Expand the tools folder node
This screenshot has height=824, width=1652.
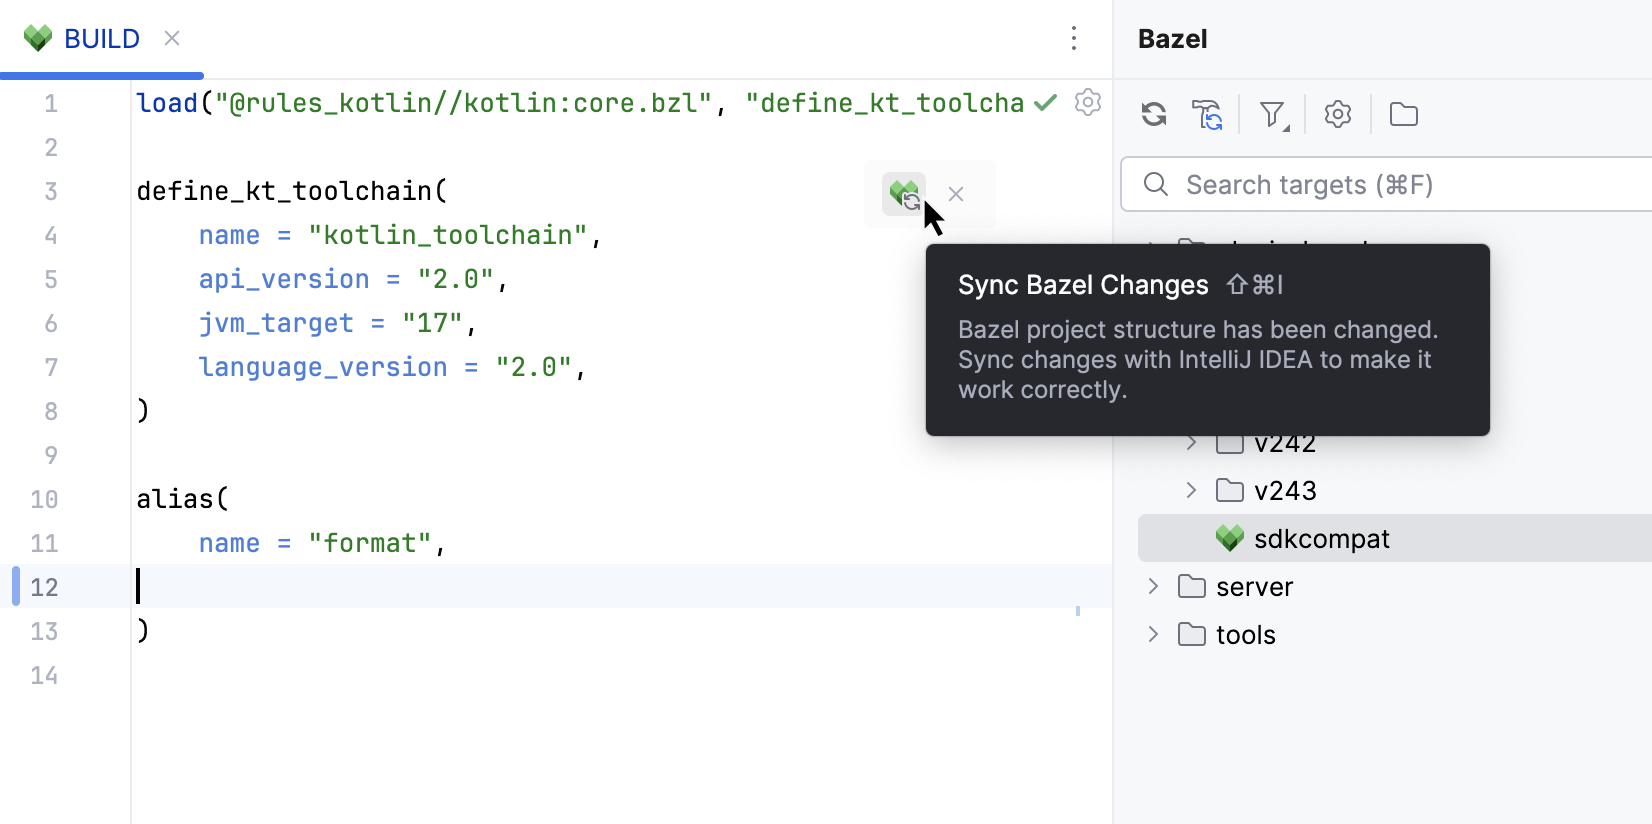pos(1153,634)
